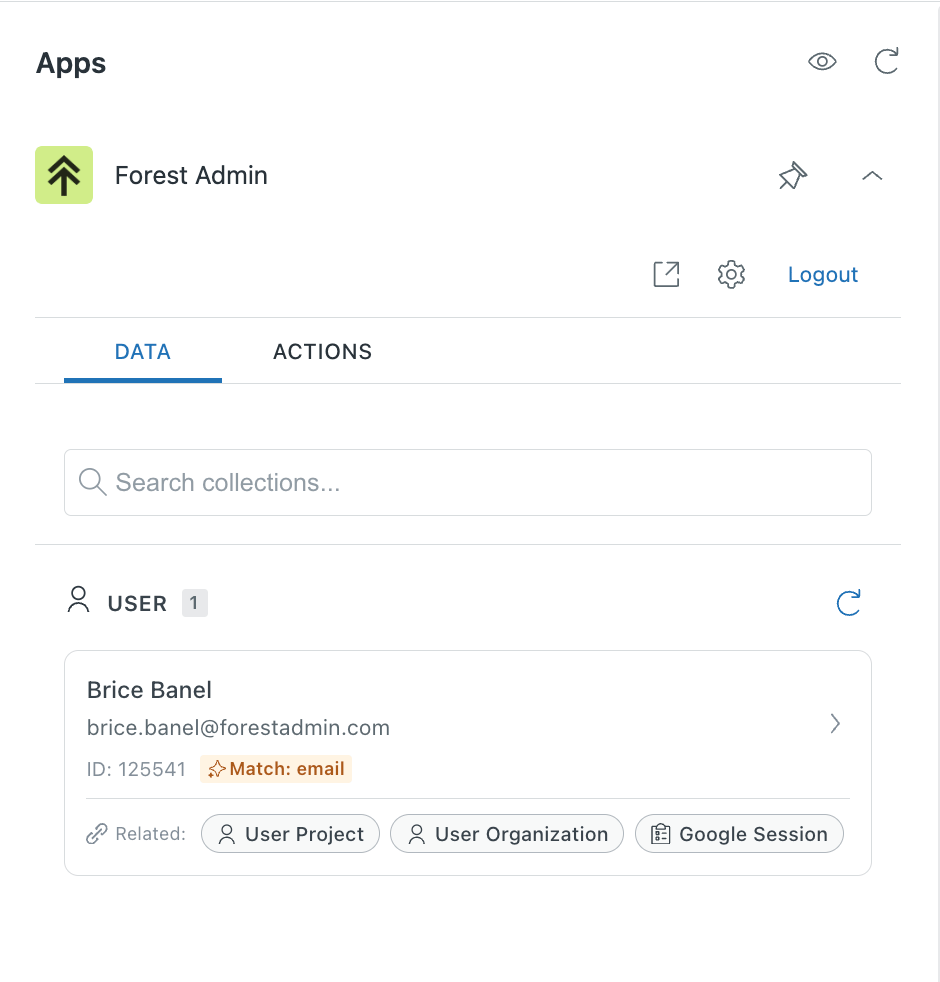This screenshot has width=940, height=982.
Task: Open the Google Session related chip
Action: pos(740,834)
